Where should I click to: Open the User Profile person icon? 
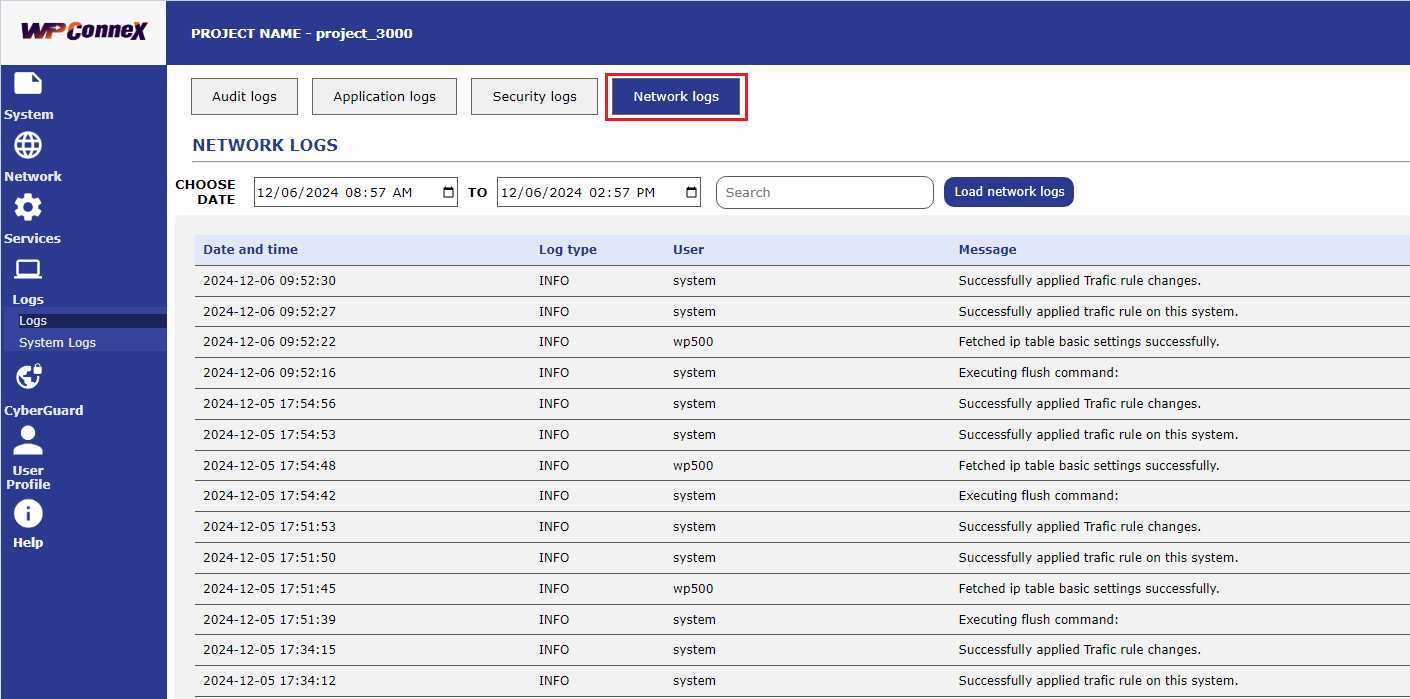[28, 440]
